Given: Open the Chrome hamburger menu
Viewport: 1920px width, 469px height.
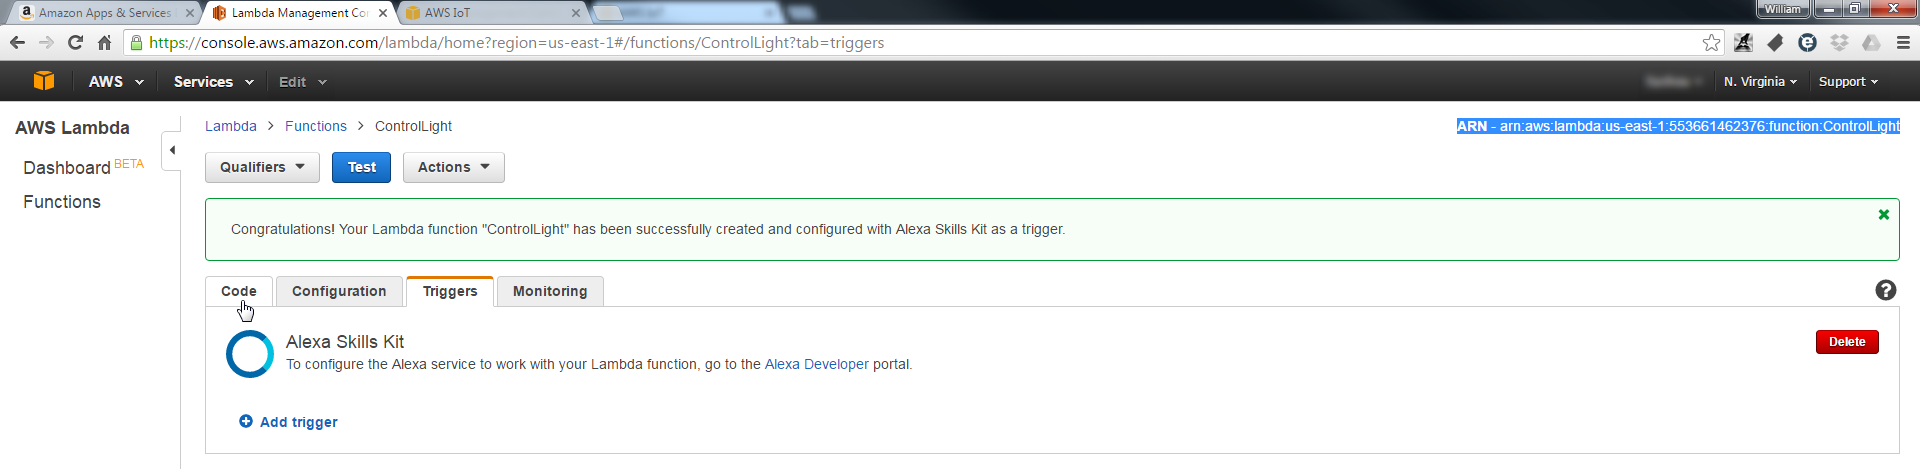Looking at the screenshot, I should [1903, 42].
